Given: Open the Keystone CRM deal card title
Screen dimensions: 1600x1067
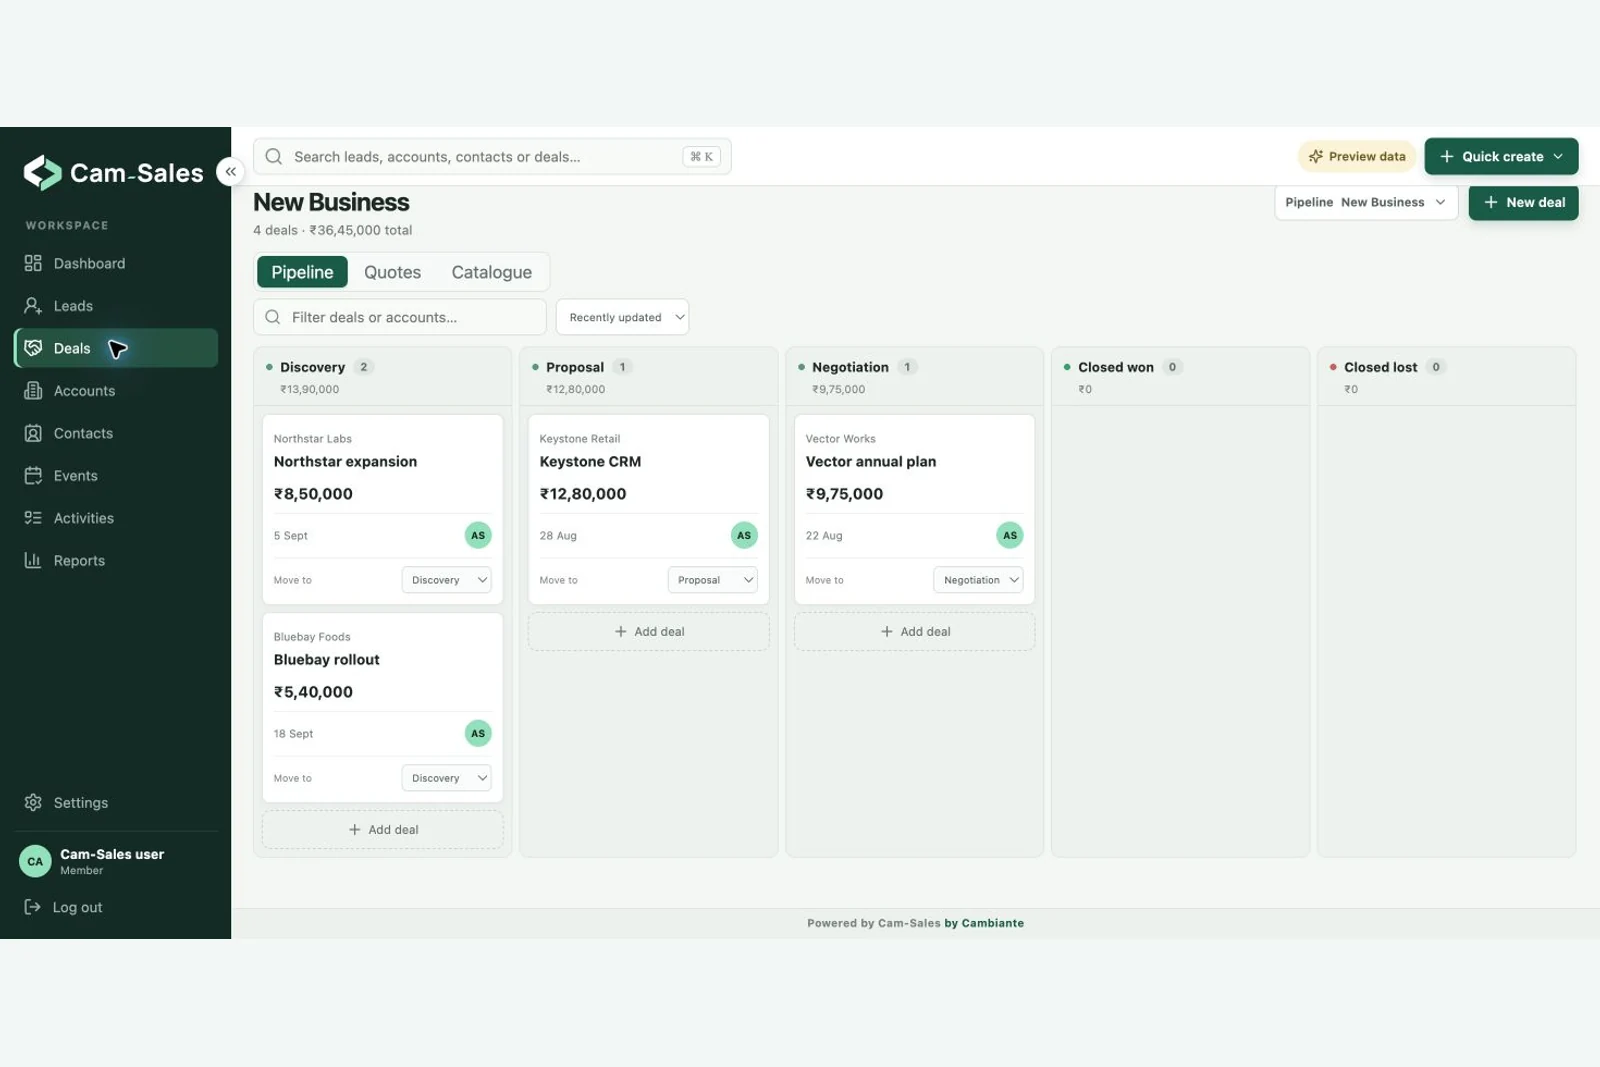Looking at the screenshot, I should [x=590, y=462].
